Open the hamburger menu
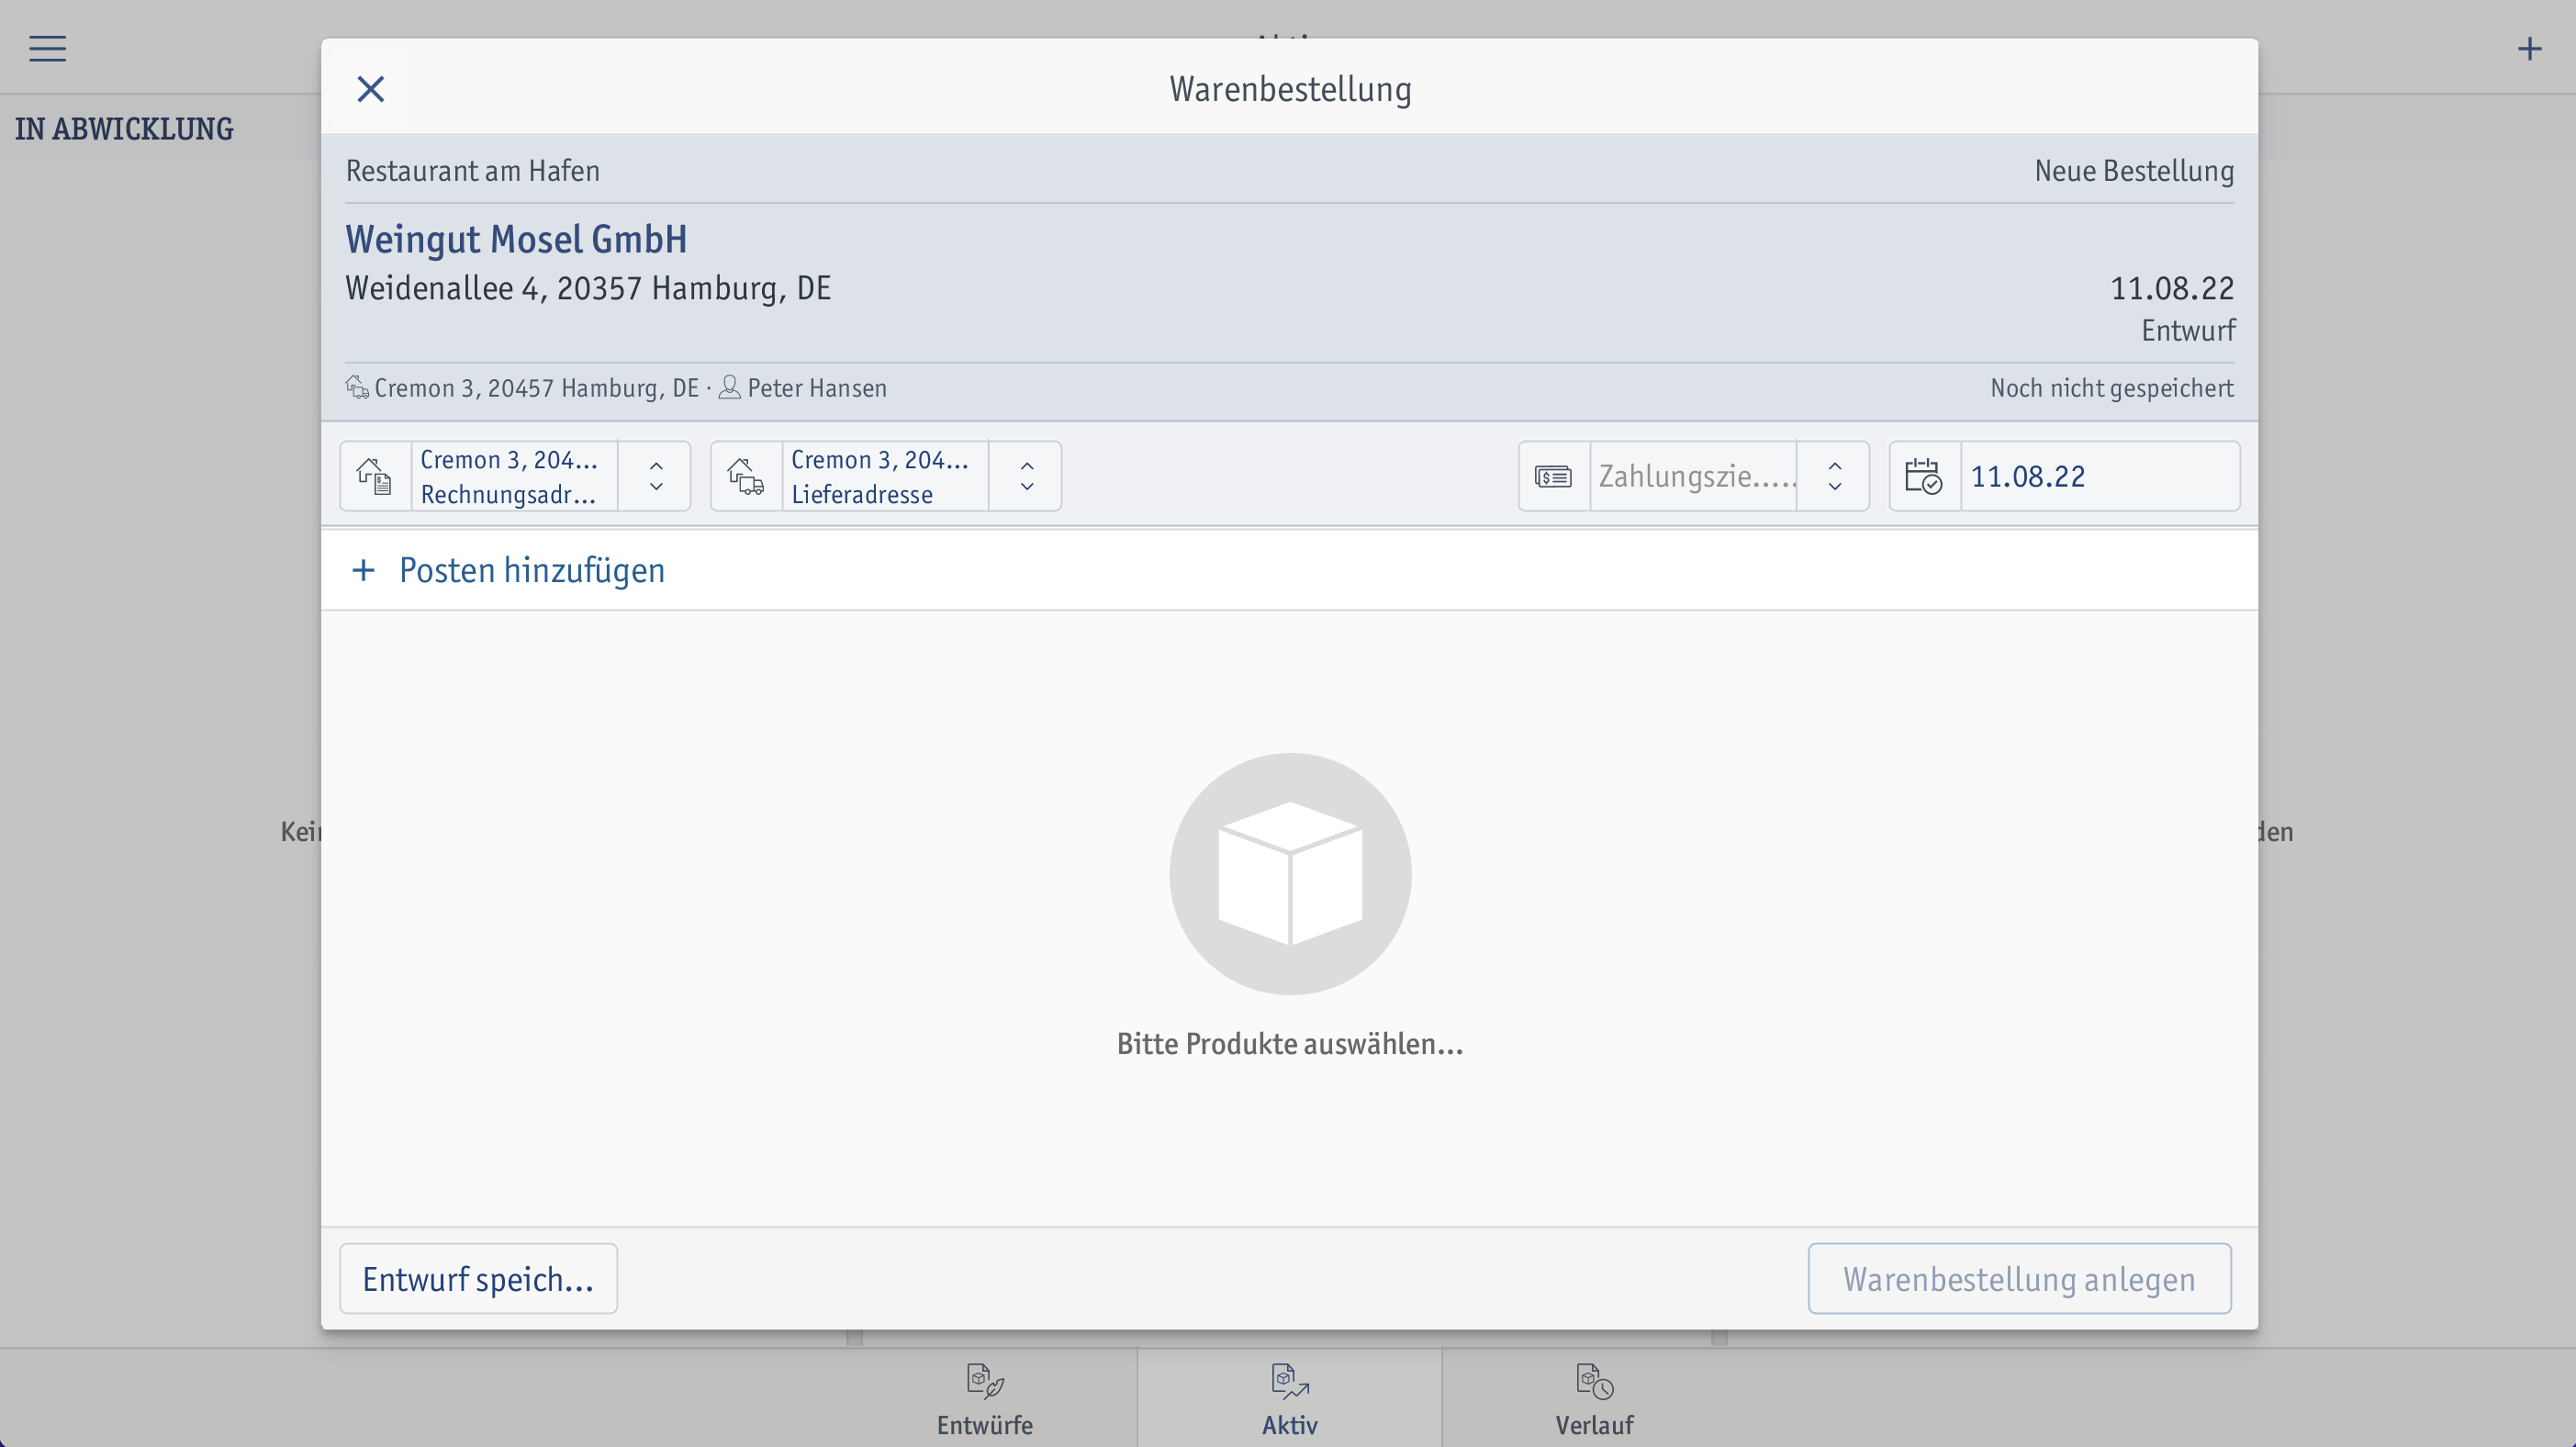The height and width of the screenshot is (1447, 2576). [47, 48]
